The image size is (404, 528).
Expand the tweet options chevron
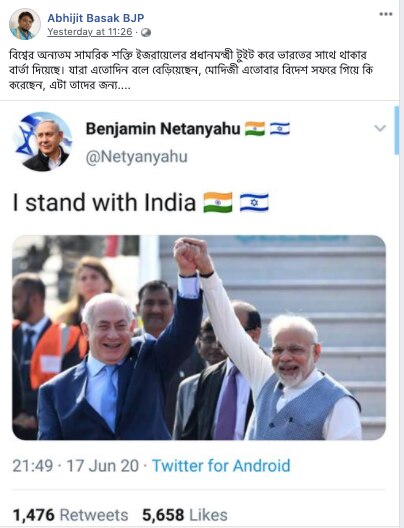(380, 128)
